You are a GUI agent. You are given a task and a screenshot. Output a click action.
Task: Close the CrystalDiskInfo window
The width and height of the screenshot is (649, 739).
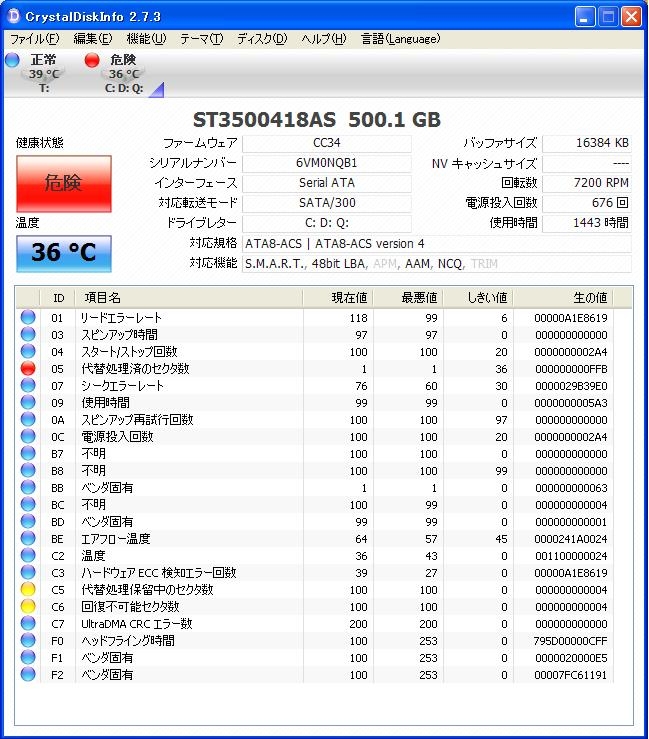[x=631, y=17]
